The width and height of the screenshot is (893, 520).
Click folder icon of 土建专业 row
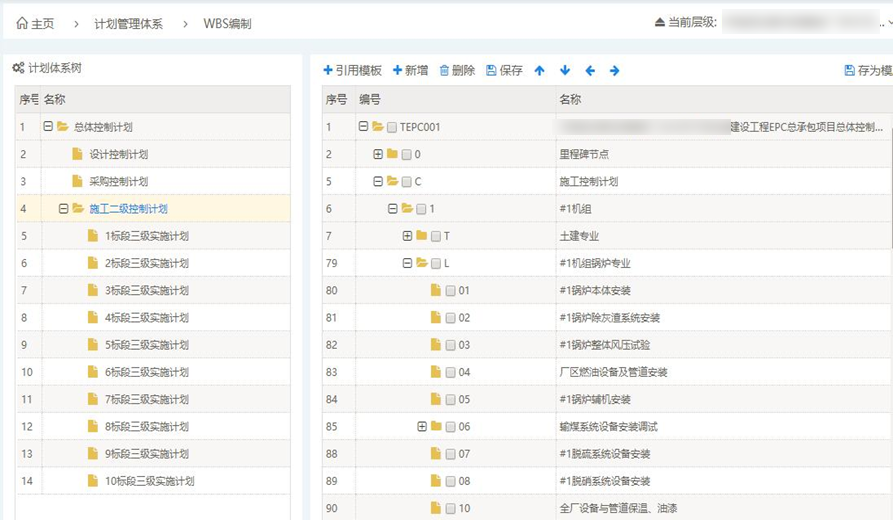(x=421, y=236)
